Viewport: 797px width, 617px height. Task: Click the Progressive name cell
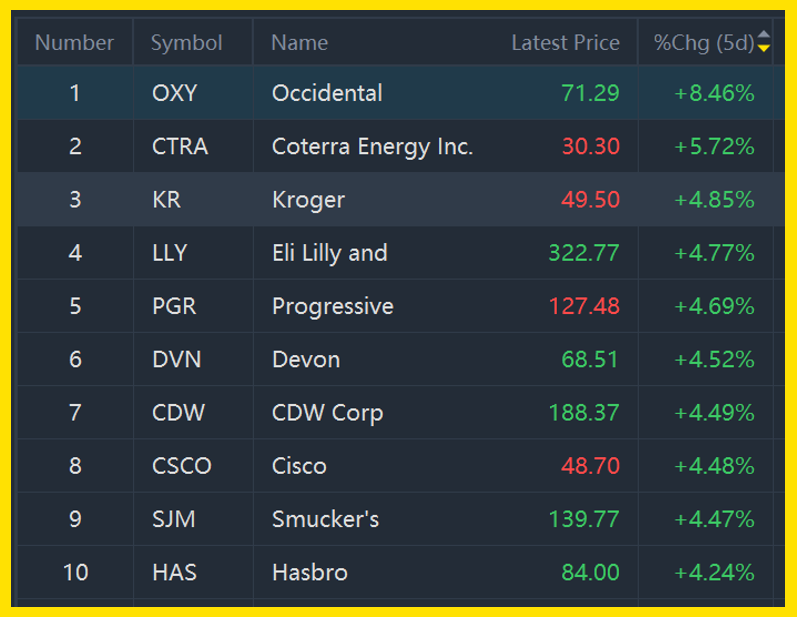pyautogui.click(x=333, y=306)
